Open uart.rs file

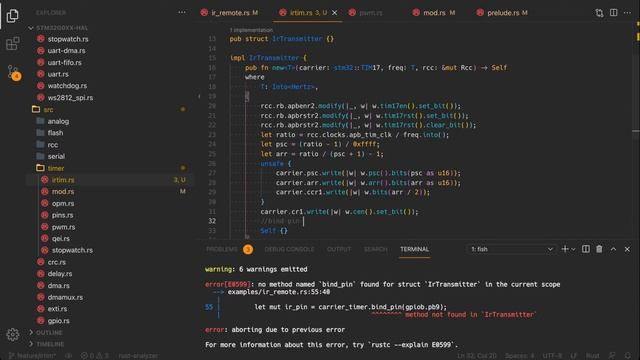(x=58, y=74)
